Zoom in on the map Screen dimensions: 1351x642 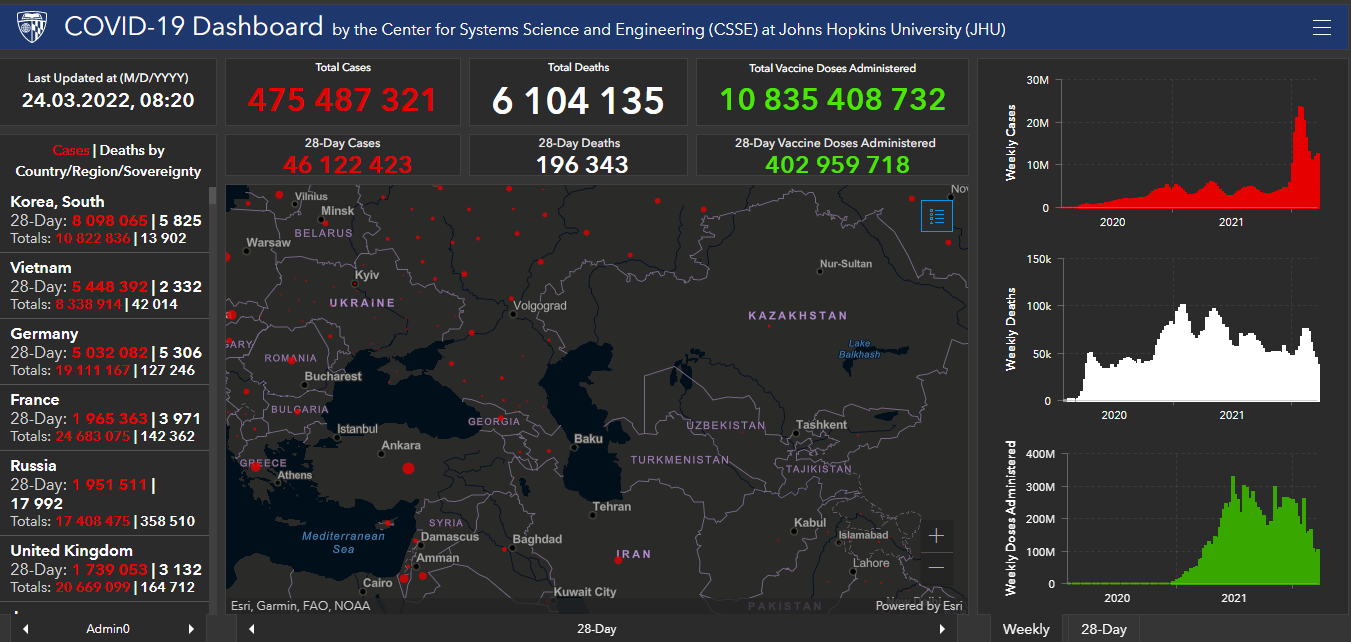(936, 536)
